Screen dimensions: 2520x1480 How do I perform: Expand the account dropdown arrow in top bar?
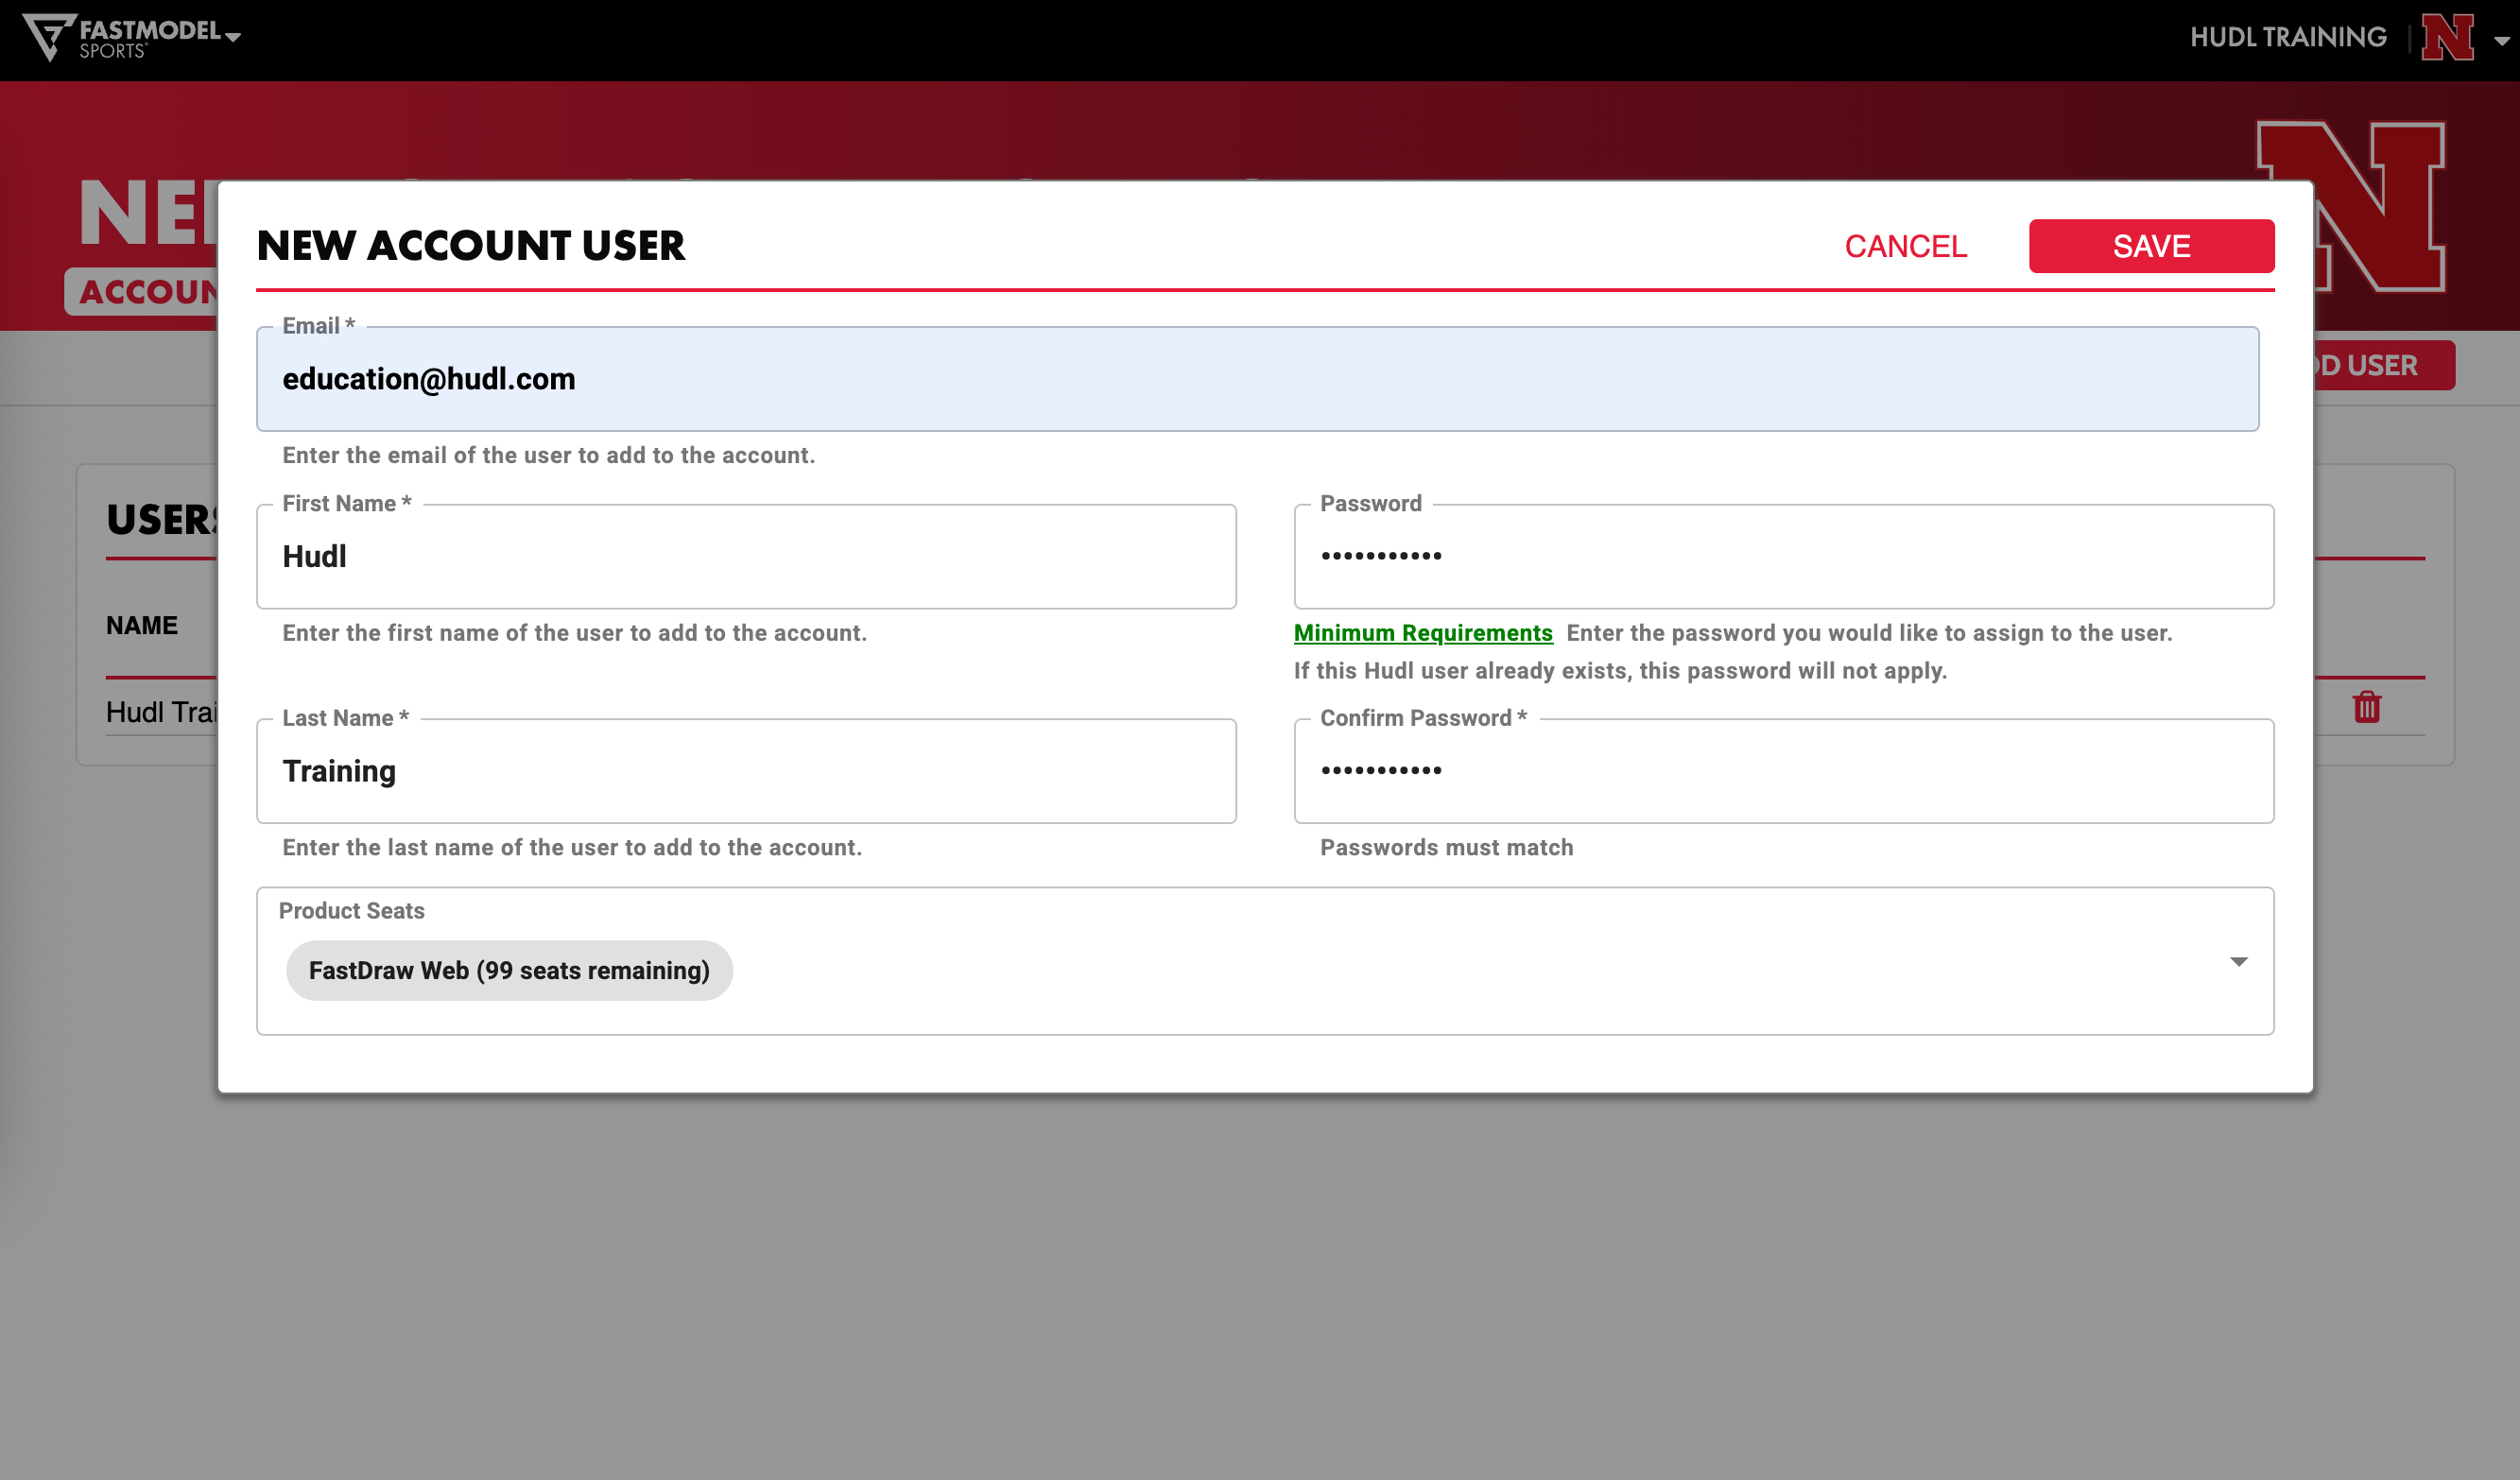click(2501, 41)
